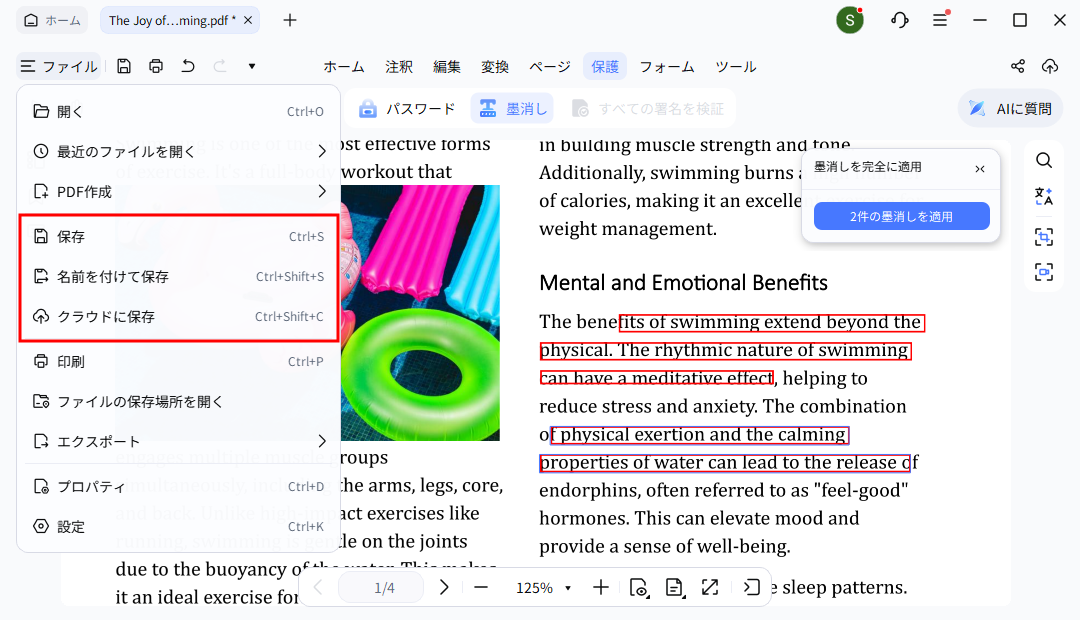The height and width of the screenshot is (620, 1080).
Task: Choose ファイルの保存場所を開く menu entry
Action: coord(178,402)
